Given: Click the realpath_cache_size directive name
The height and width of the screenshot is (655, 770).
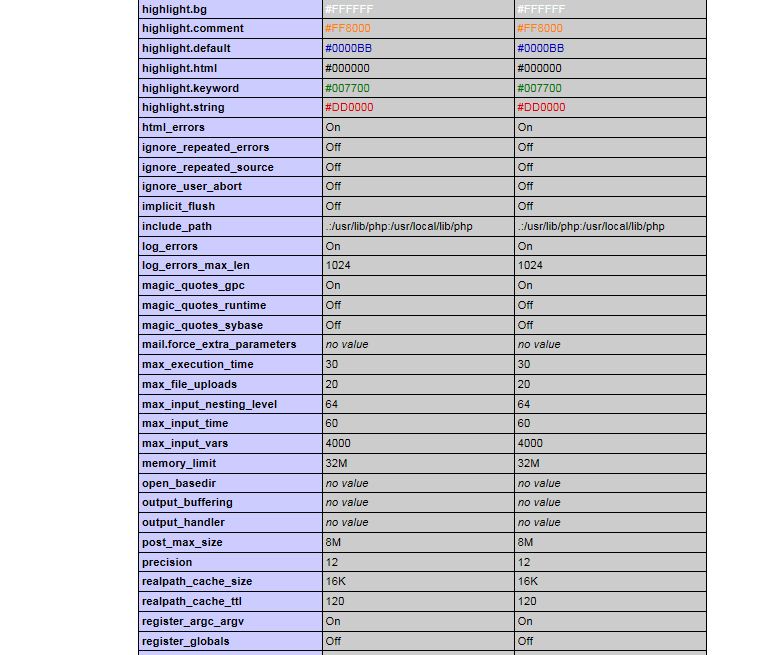Looking at the screenshot, I should tap(197, 581).
